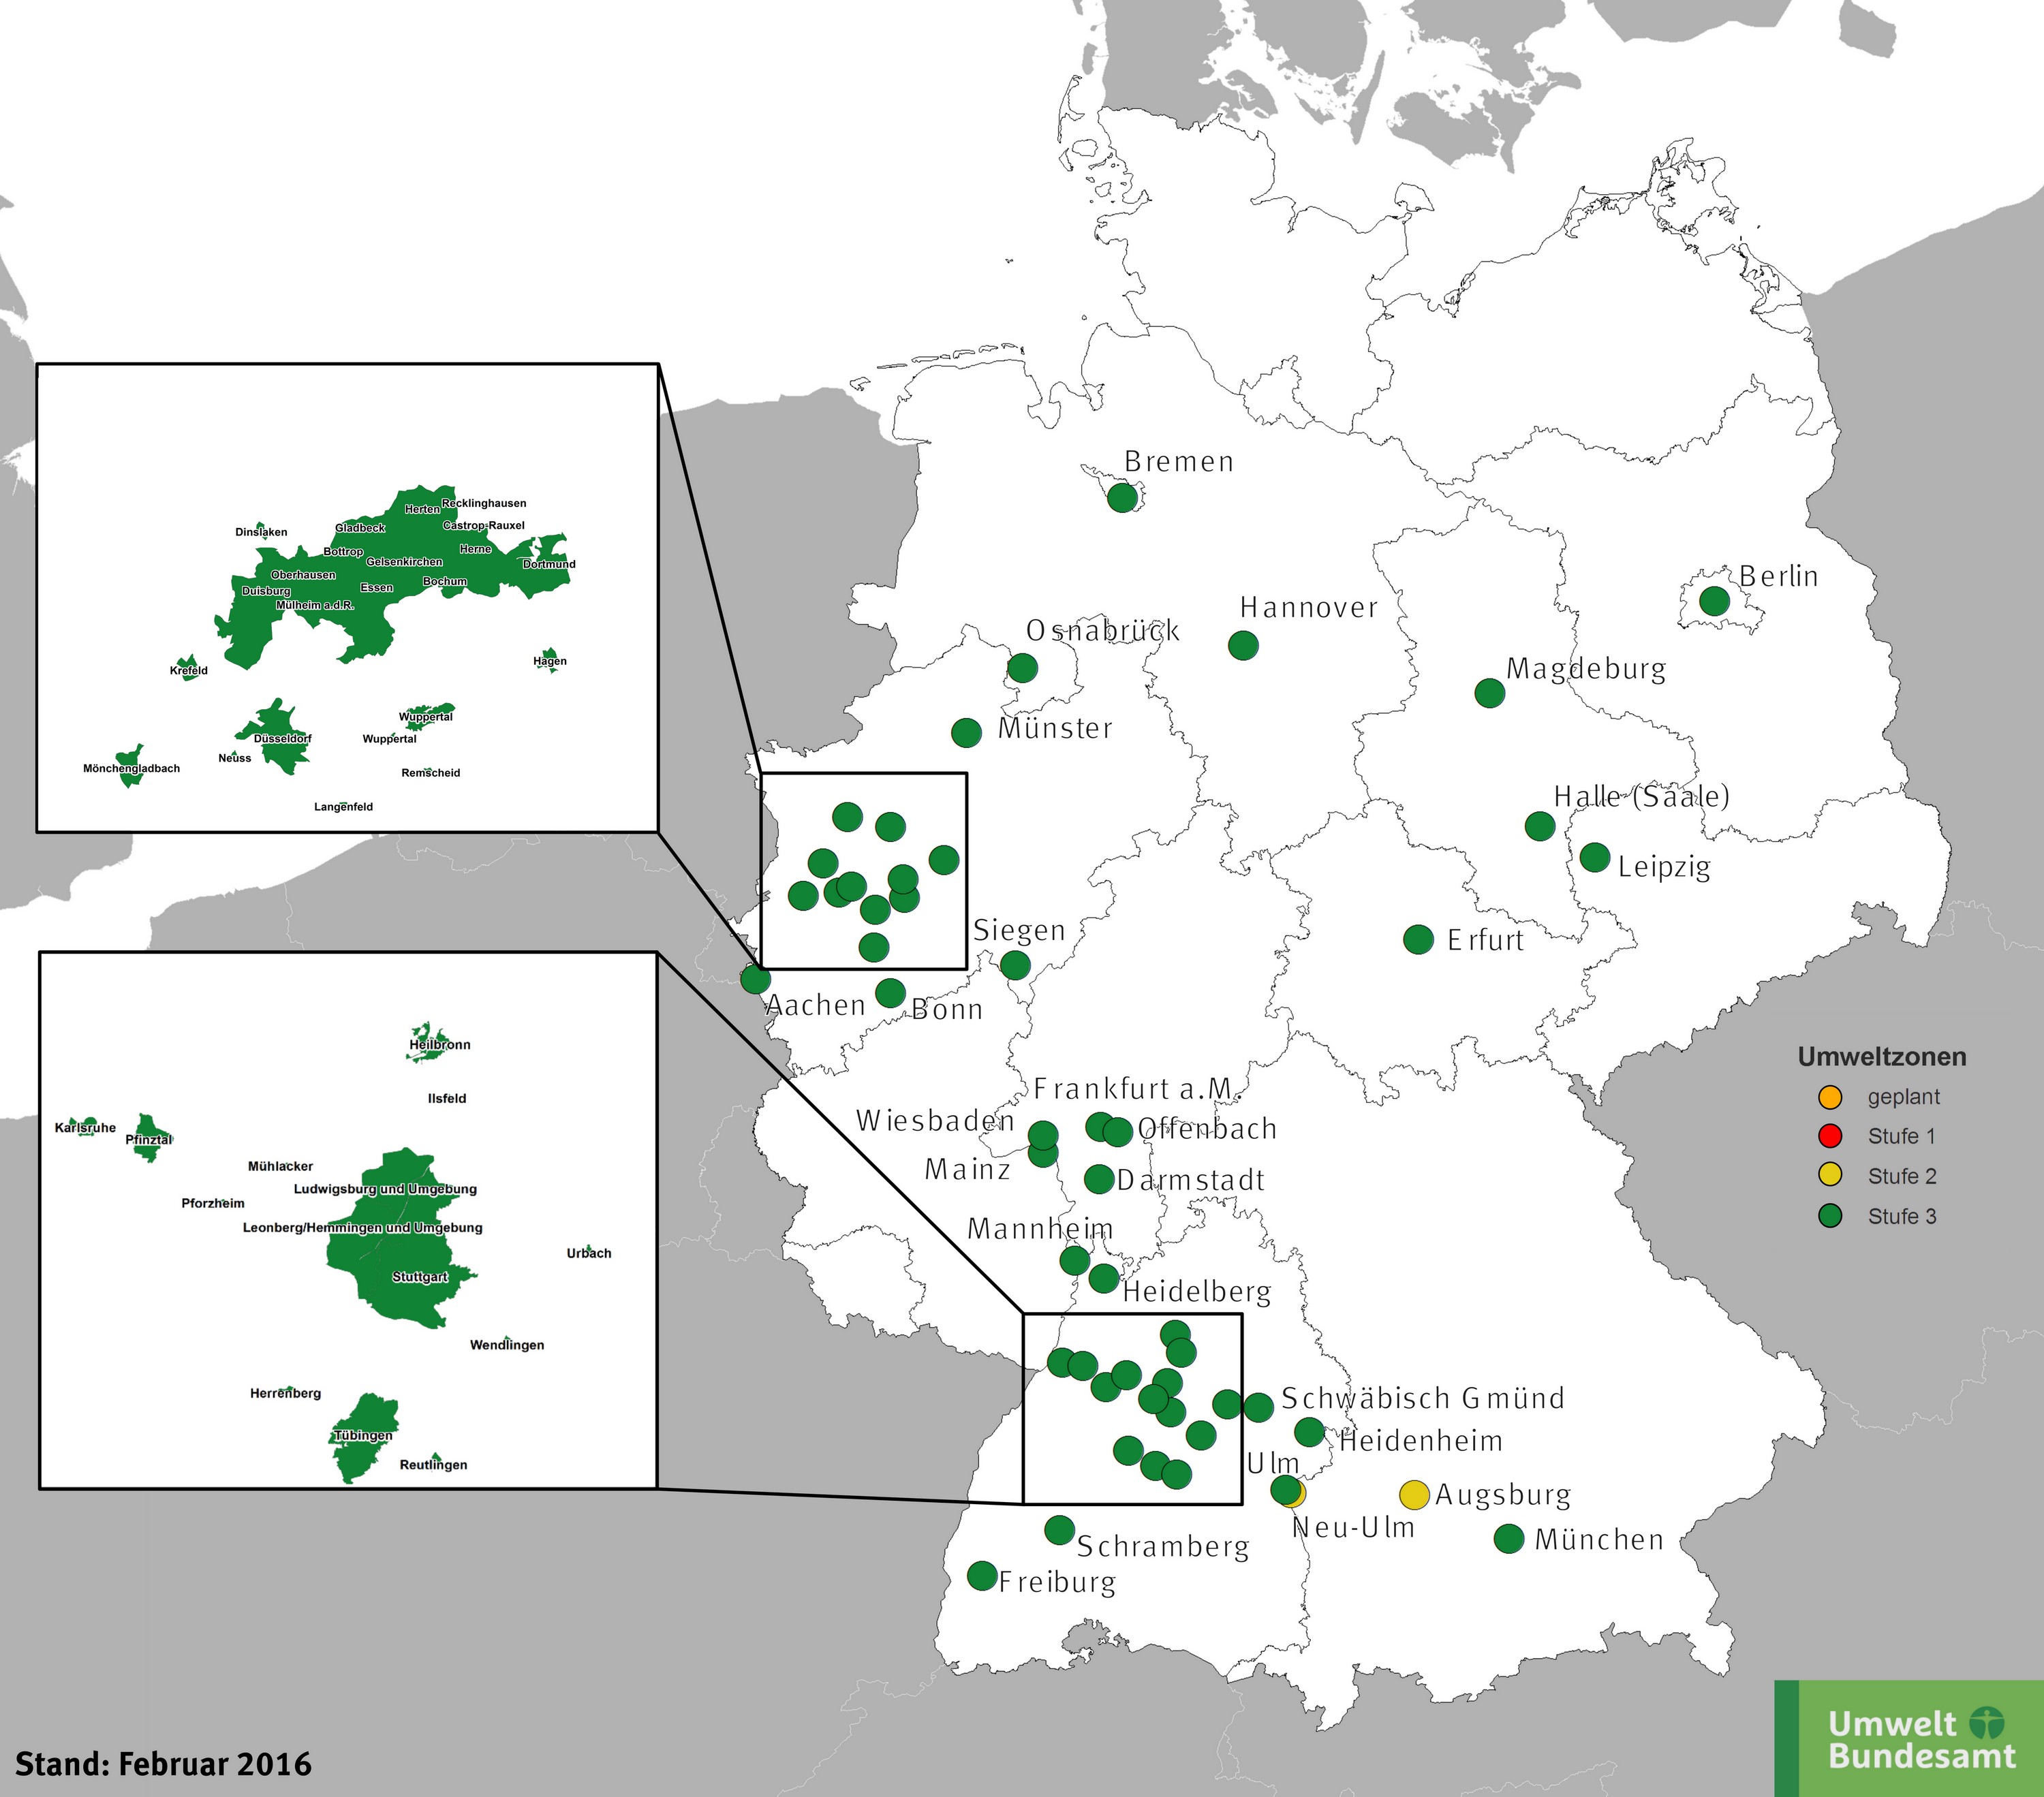Click the Heidenheim green marker

1309,1432
